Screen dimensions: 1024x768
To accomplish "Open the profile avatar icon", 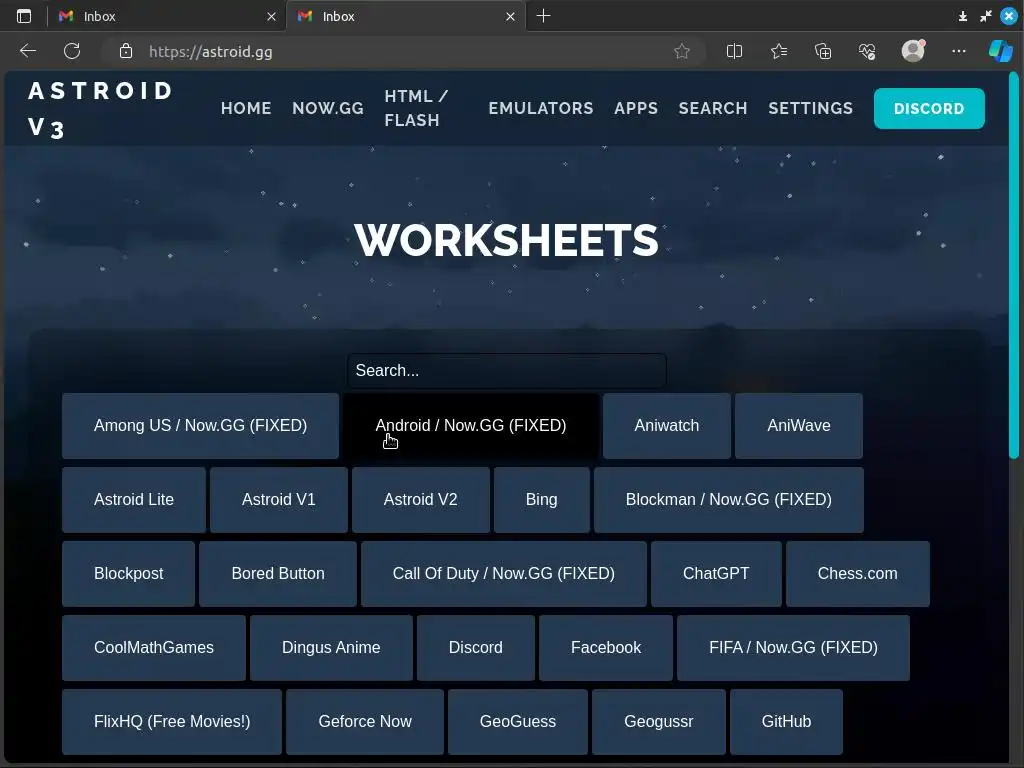I will [913, 51].
